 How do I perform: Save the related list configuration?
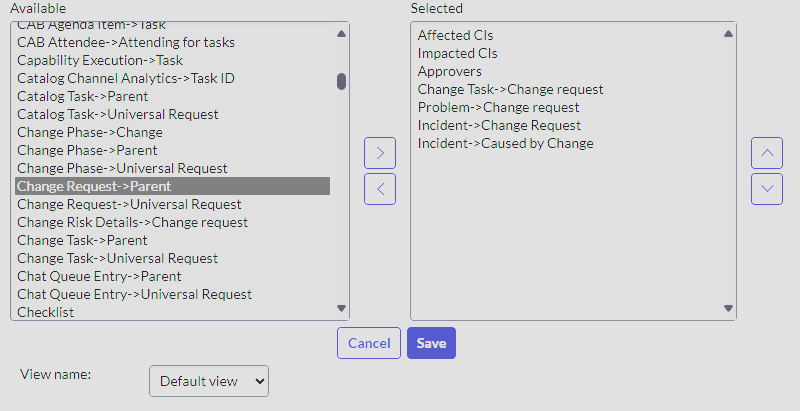(431, 343)
